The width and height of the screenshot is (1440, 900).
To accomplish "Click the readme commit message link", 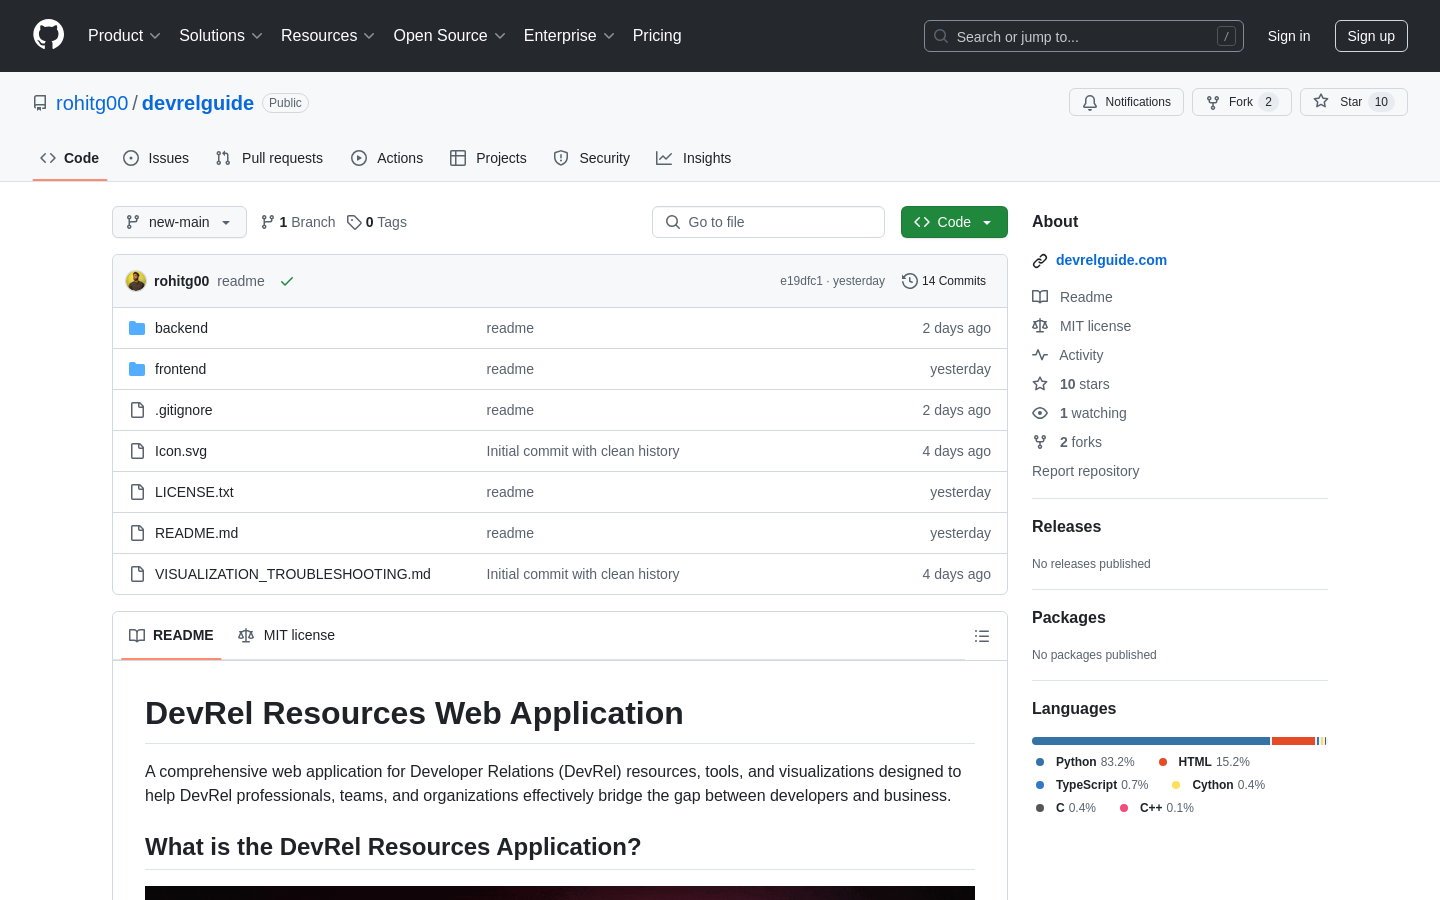I will 241,281.
